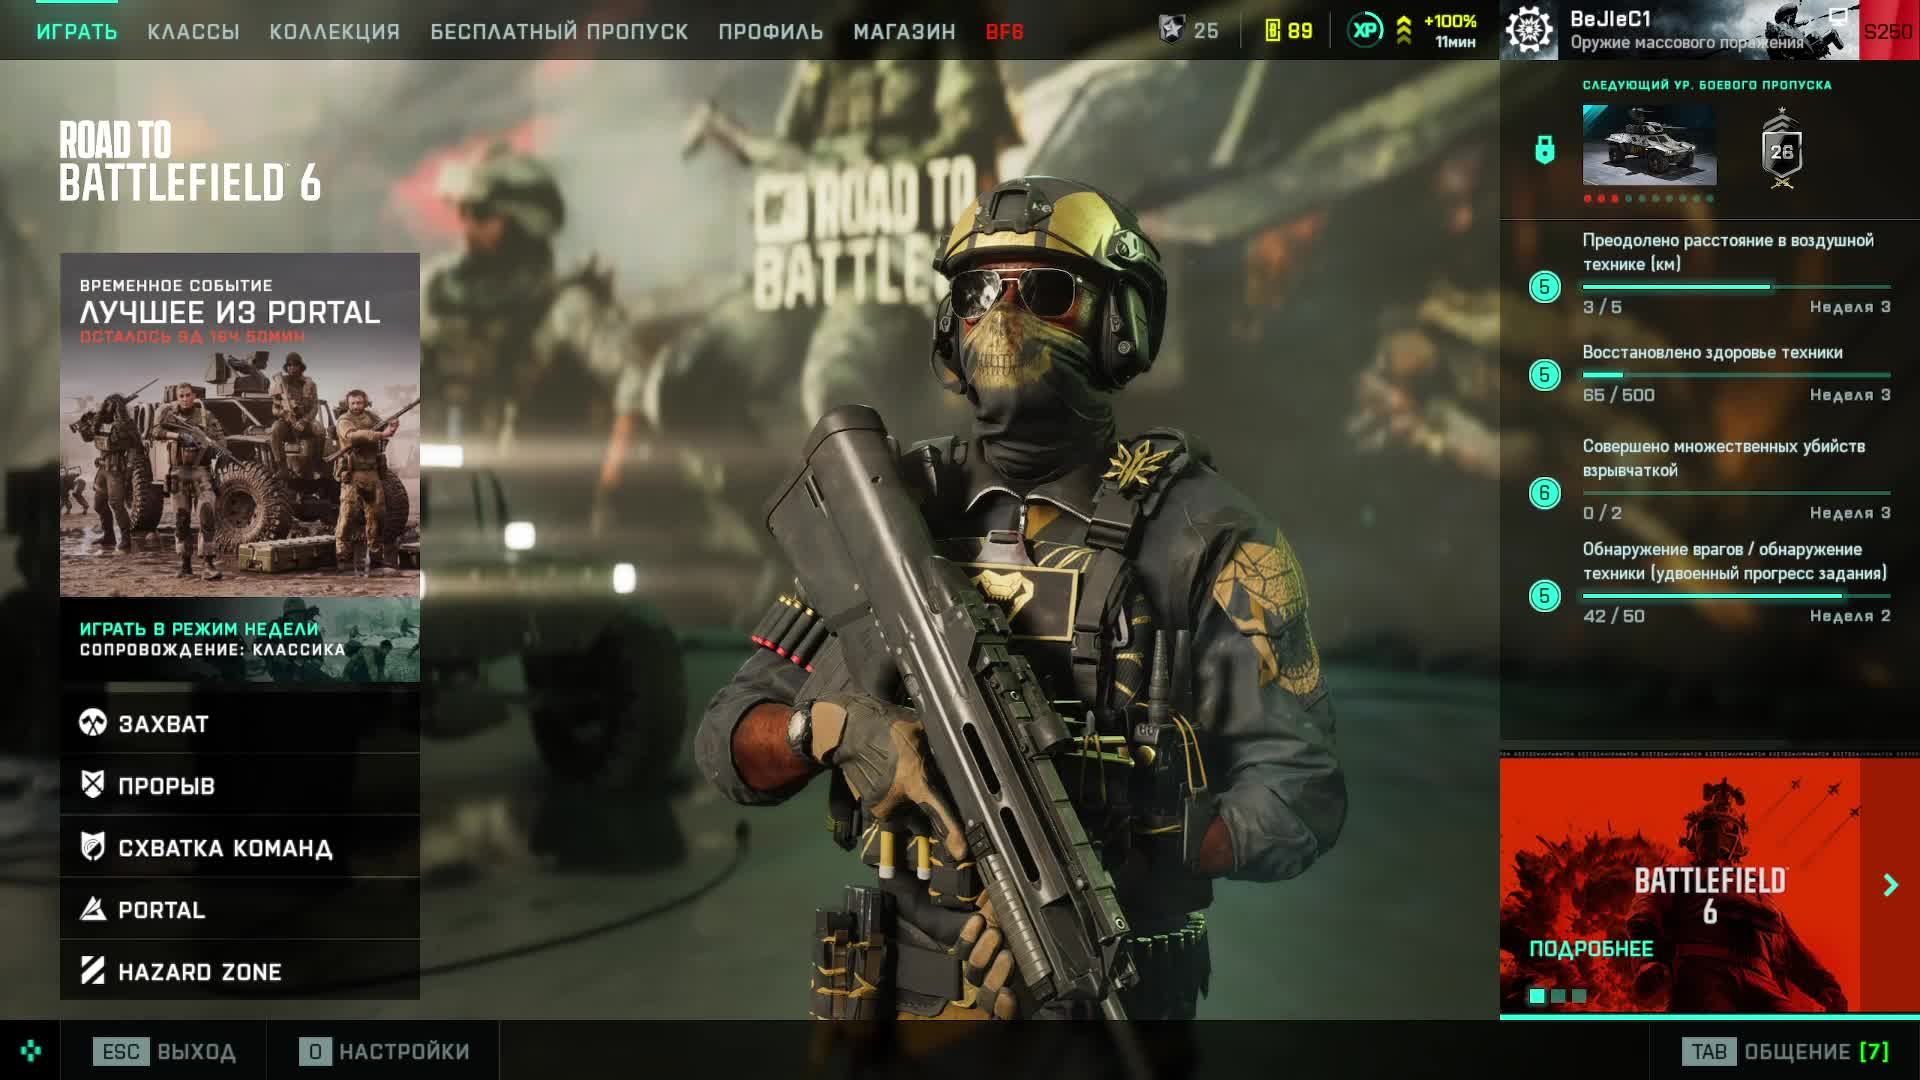
Task: Click the Захват mode skull icon
Action: (93, 723)
